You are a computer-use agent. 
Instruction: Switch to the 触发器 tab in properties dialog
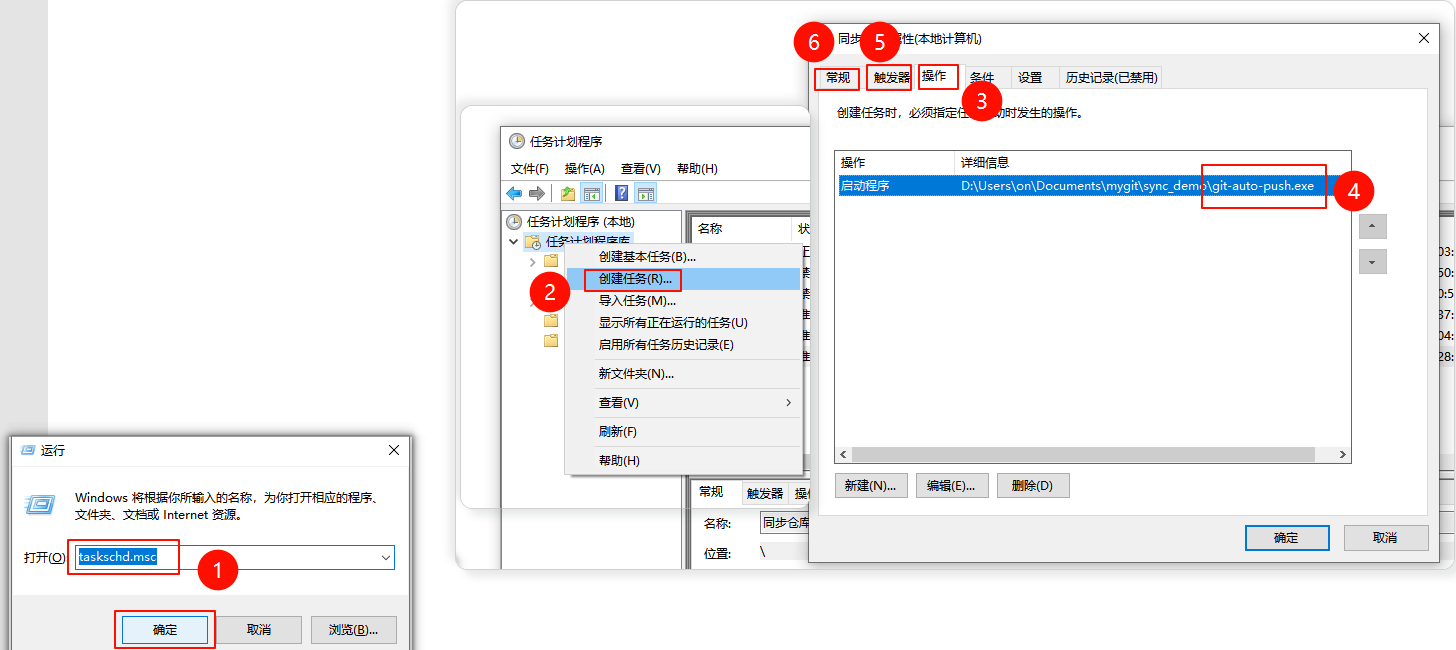(x=891, y=78)
